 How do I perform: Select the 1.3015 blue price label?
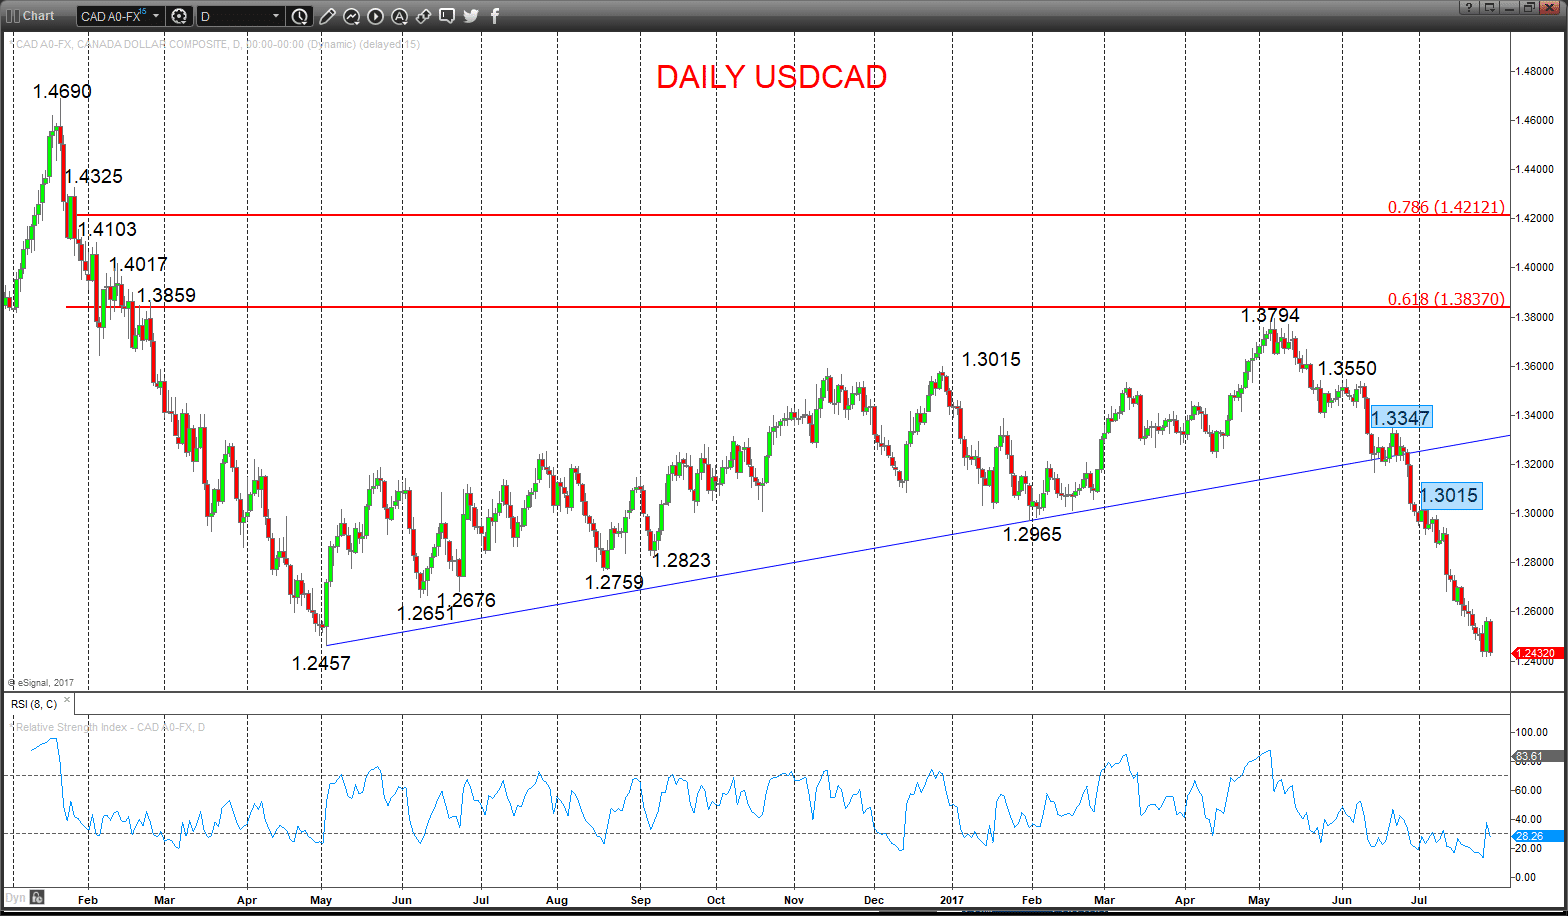tap(1449, 495)
